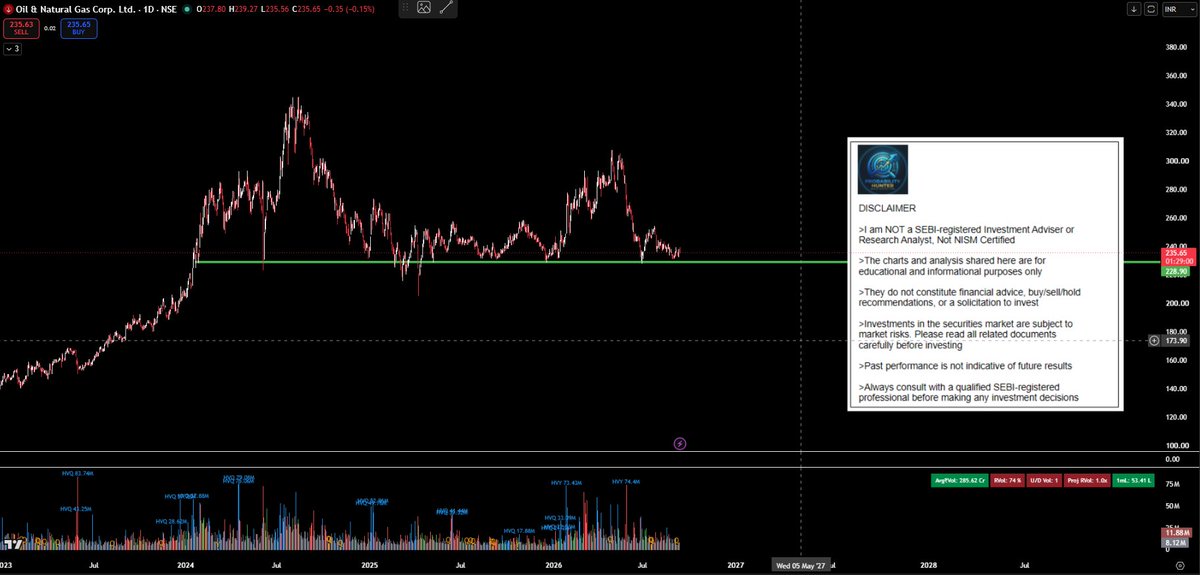Click the circular-arrows button beside the INR selector
Image resolution: width=1200 pixels, height=575 pixels.
pyautogui.click(x=1151, y=8)
